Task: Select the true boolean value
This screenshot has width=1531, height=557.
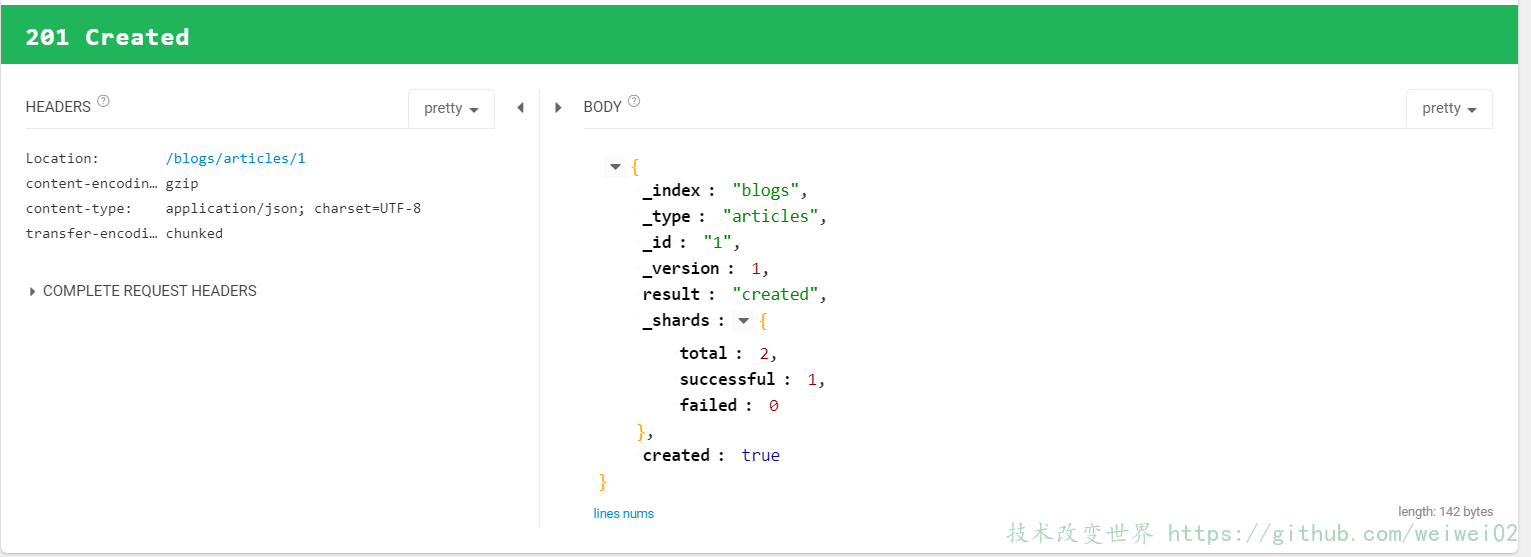Action: [761, 455]
